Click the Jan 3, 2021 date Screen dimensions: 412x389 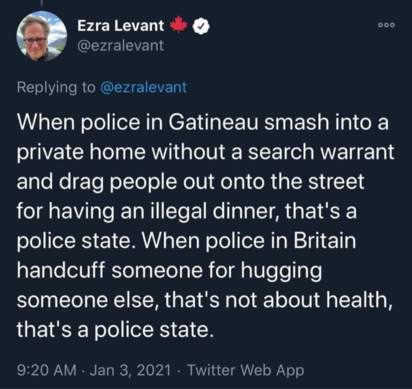pos(131,370)
